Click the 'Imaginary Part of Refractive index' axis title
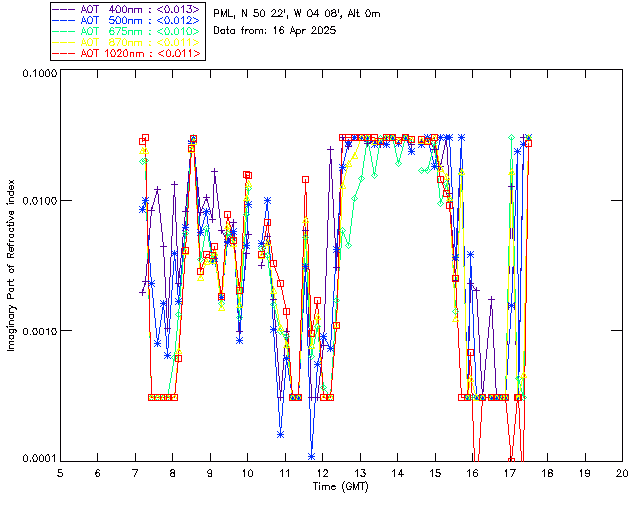The image size is (640, 512). (x=11, y=265)
